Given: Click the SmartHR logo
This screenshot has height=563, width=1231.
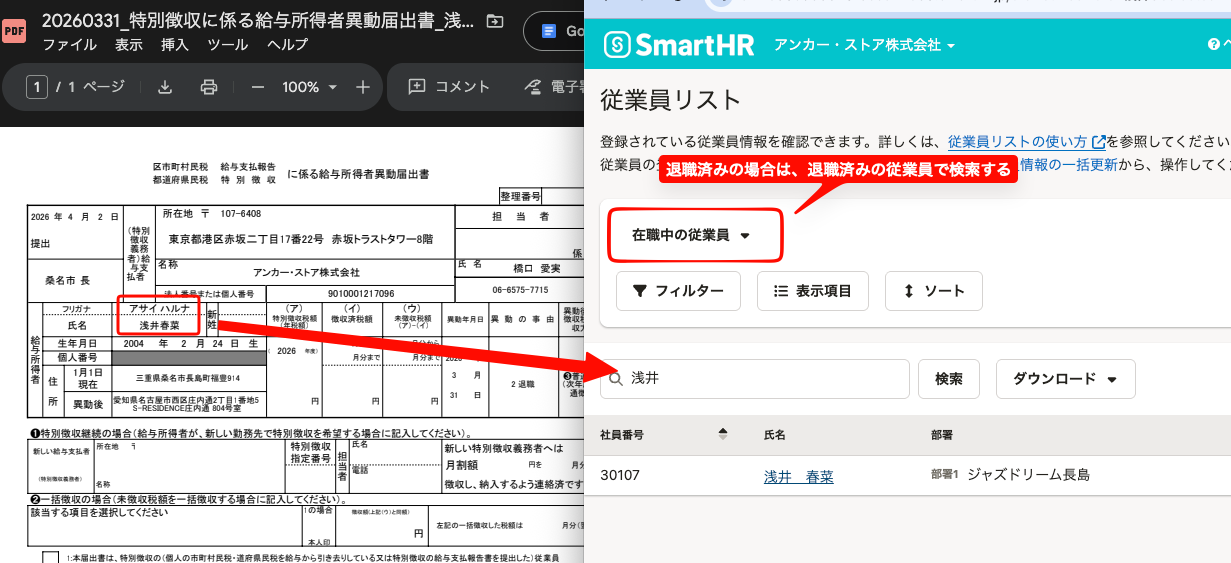Looking at the screenshot, I should tap(678, 45).
